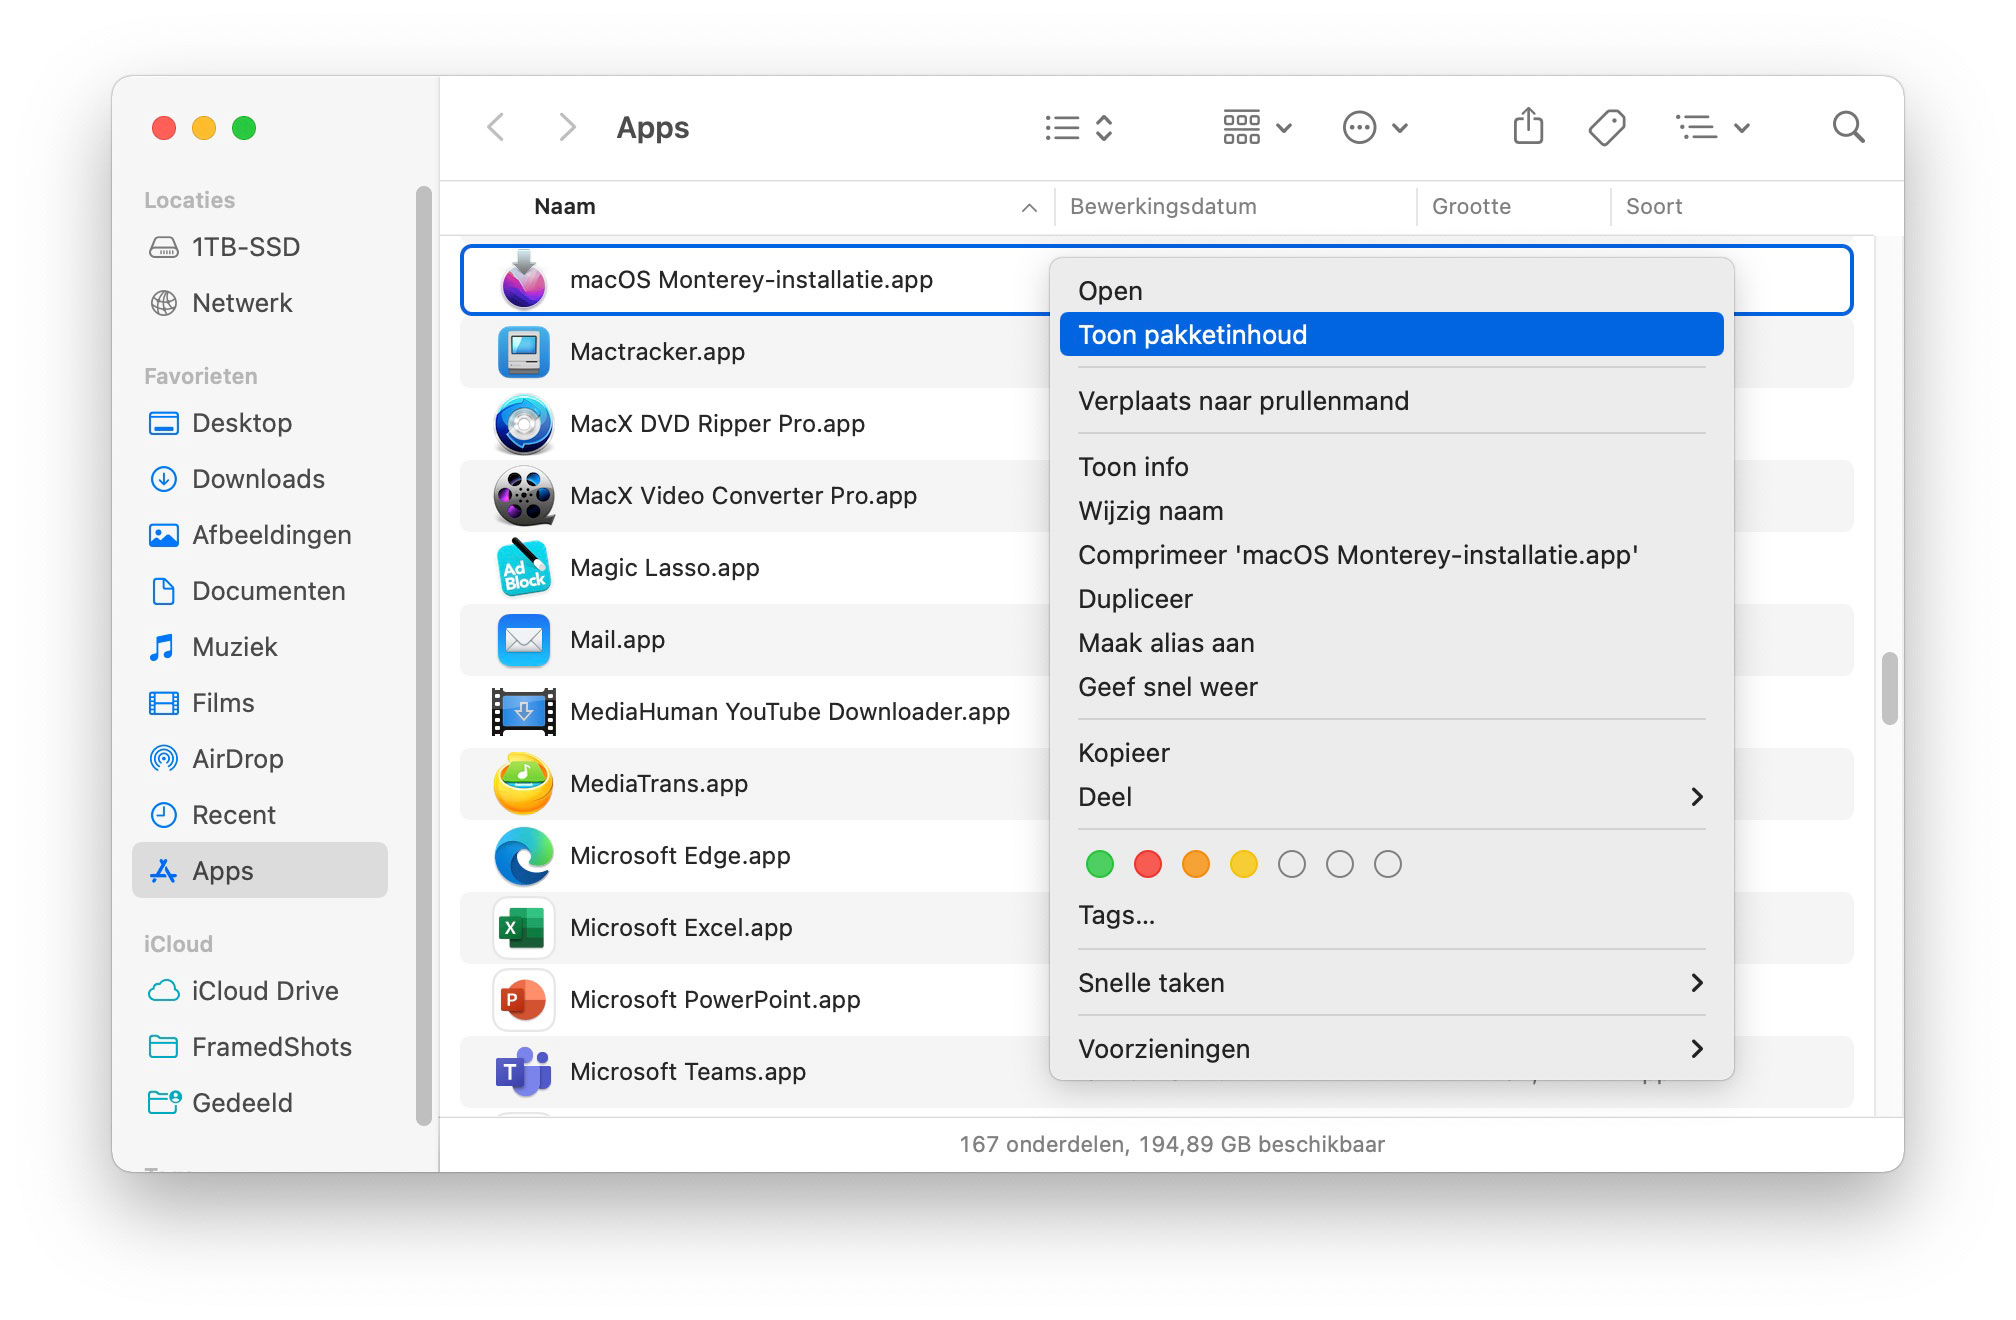Screen dimensions: 2016x1320
Task: Select Netwerk in the sidebar
Action: pos(260,303)
